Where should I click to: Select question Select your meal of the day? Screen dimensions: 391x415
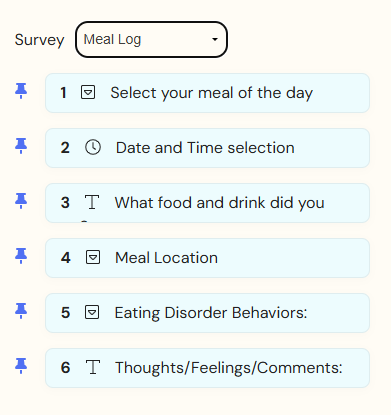tap(207, 93)
